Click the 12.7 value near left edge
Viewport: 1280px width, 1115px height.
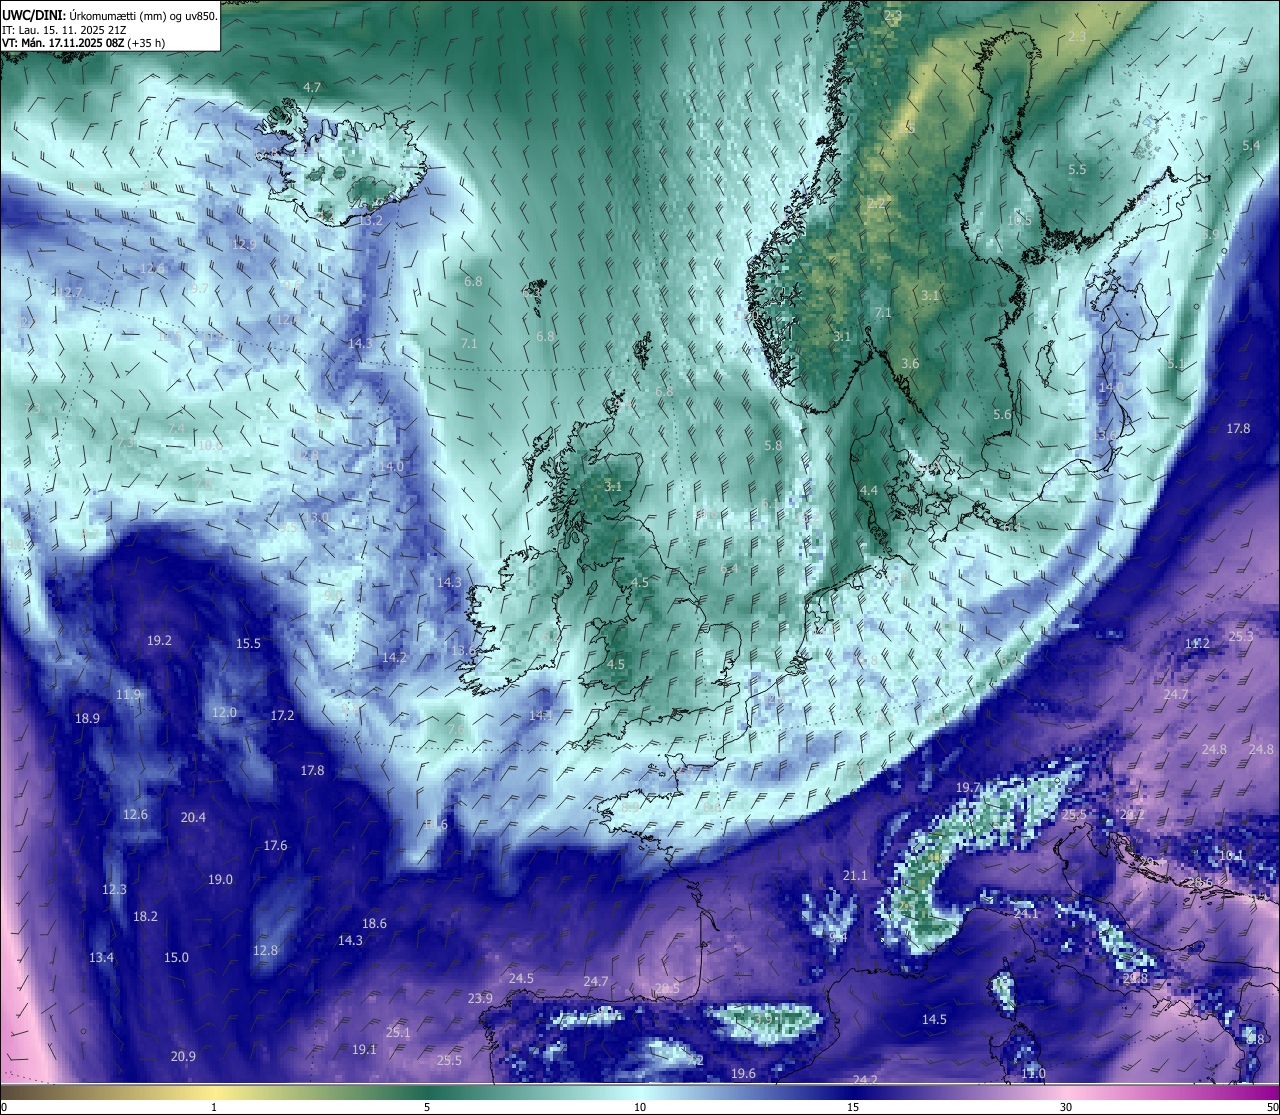pyautogui.click(x=70, y=292)
